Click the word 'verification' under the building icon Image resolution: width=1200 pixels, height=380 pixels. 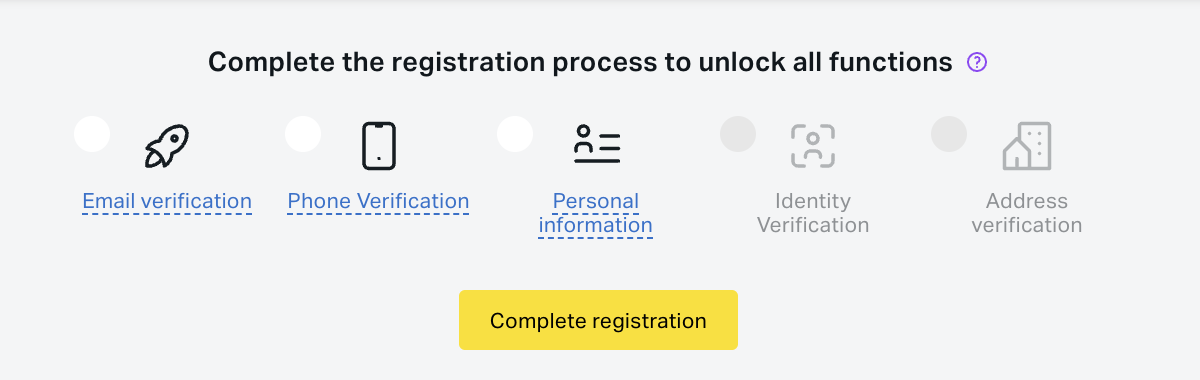pyautogui.click(x=1027, y=225)
